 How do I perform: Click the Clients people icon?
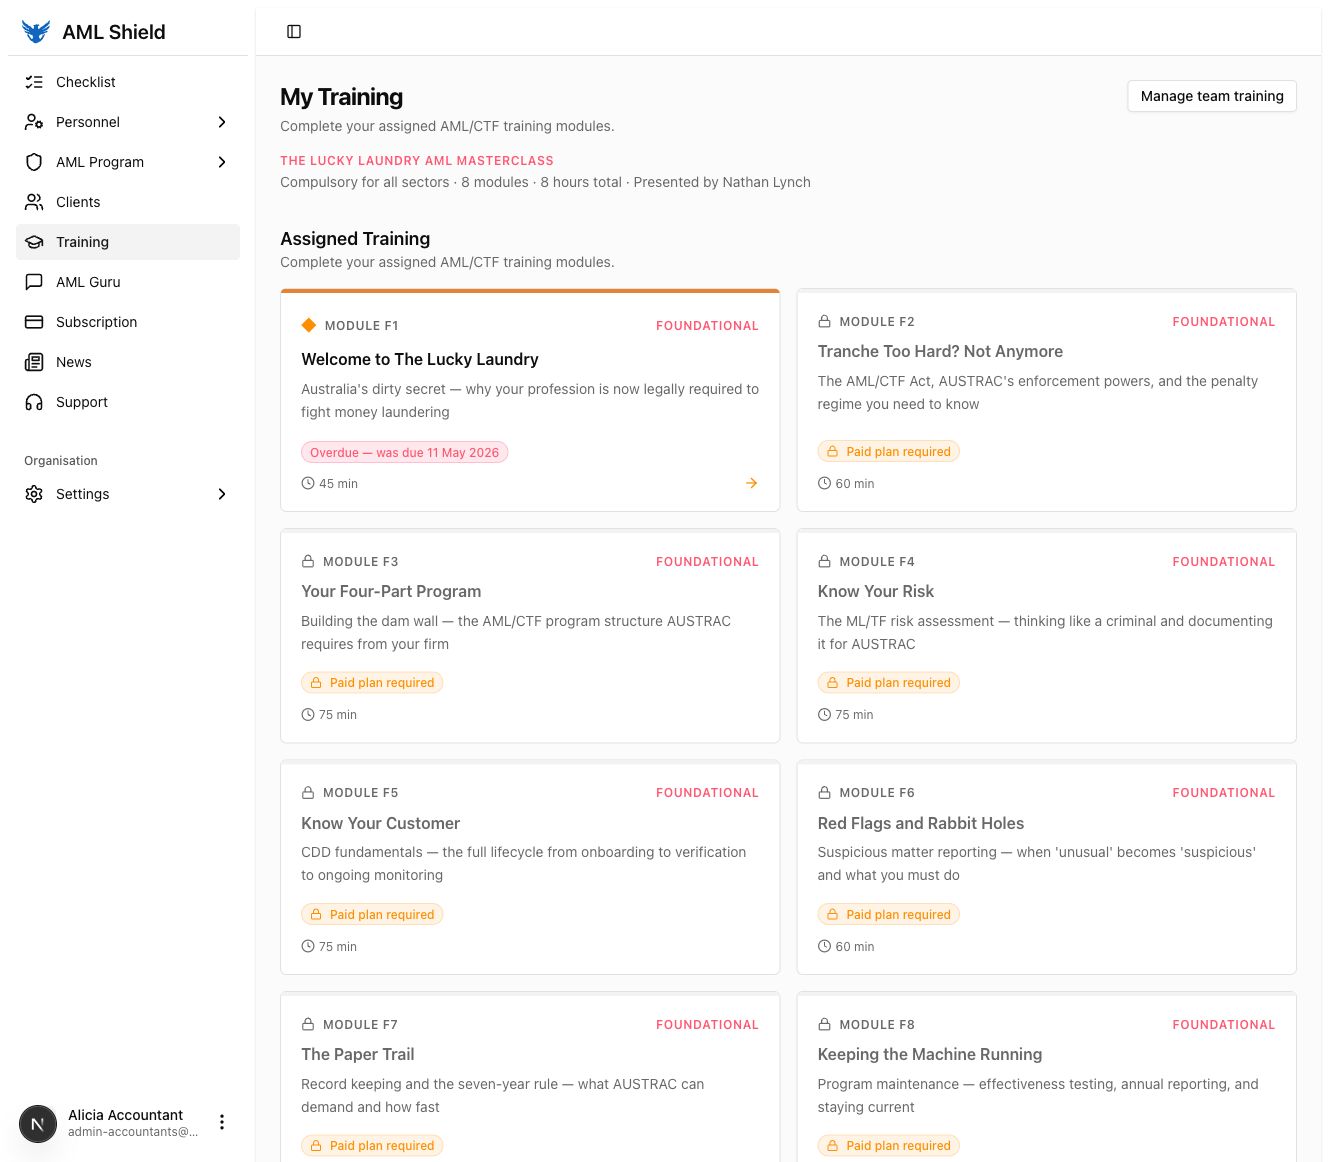pos(34,202)
